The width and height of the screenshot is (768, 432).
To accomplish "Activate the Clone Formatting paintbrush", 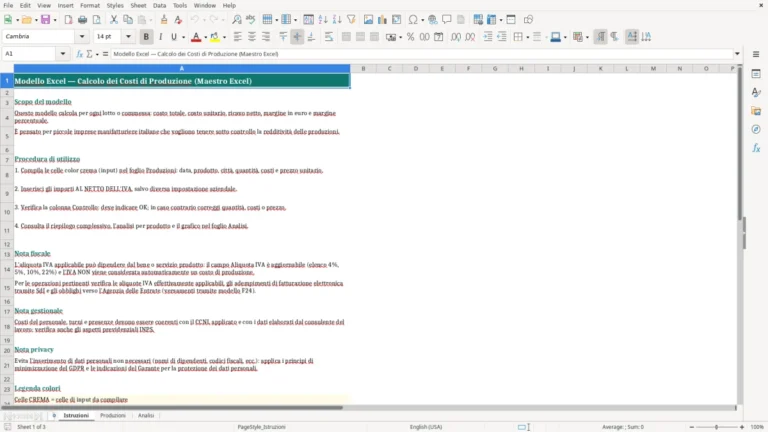I will click(164, 20).
